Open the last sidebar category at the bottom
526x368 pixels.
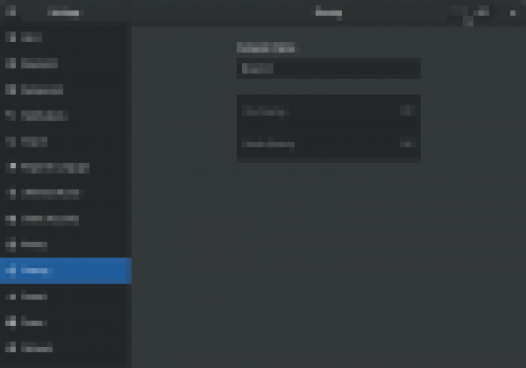pos(66,348)
